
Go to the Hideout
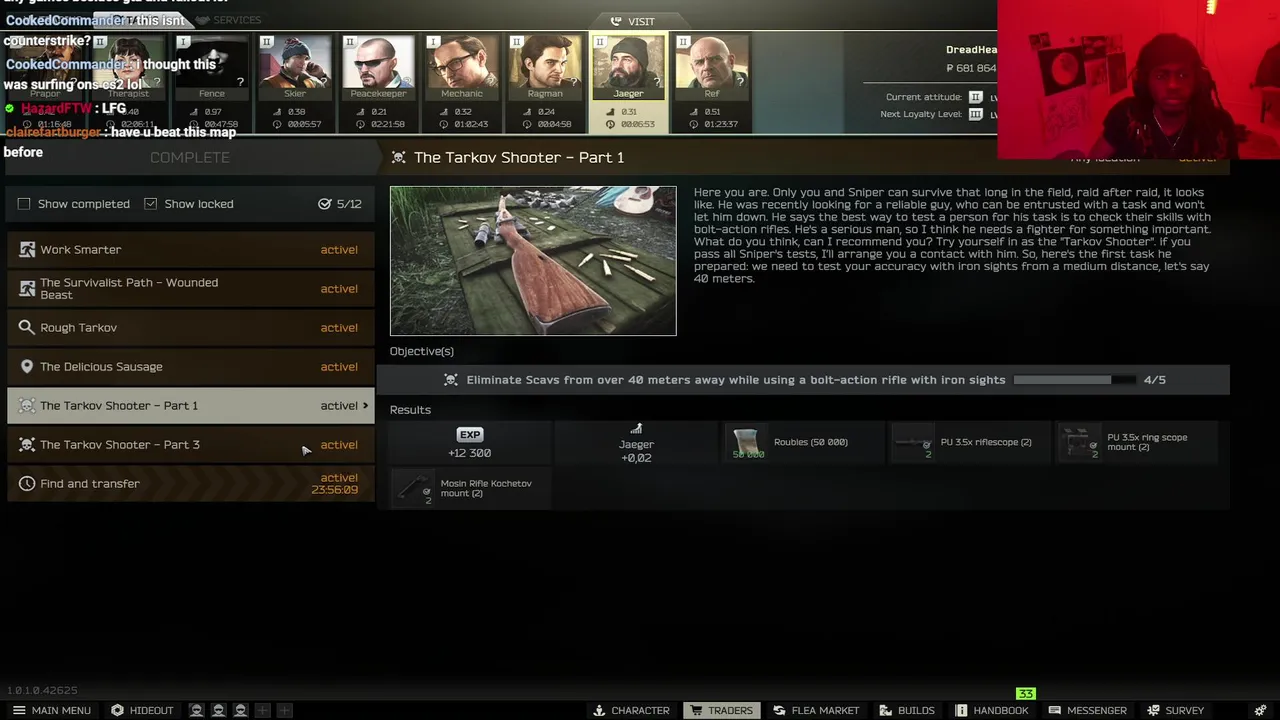[x=141, y=710]
